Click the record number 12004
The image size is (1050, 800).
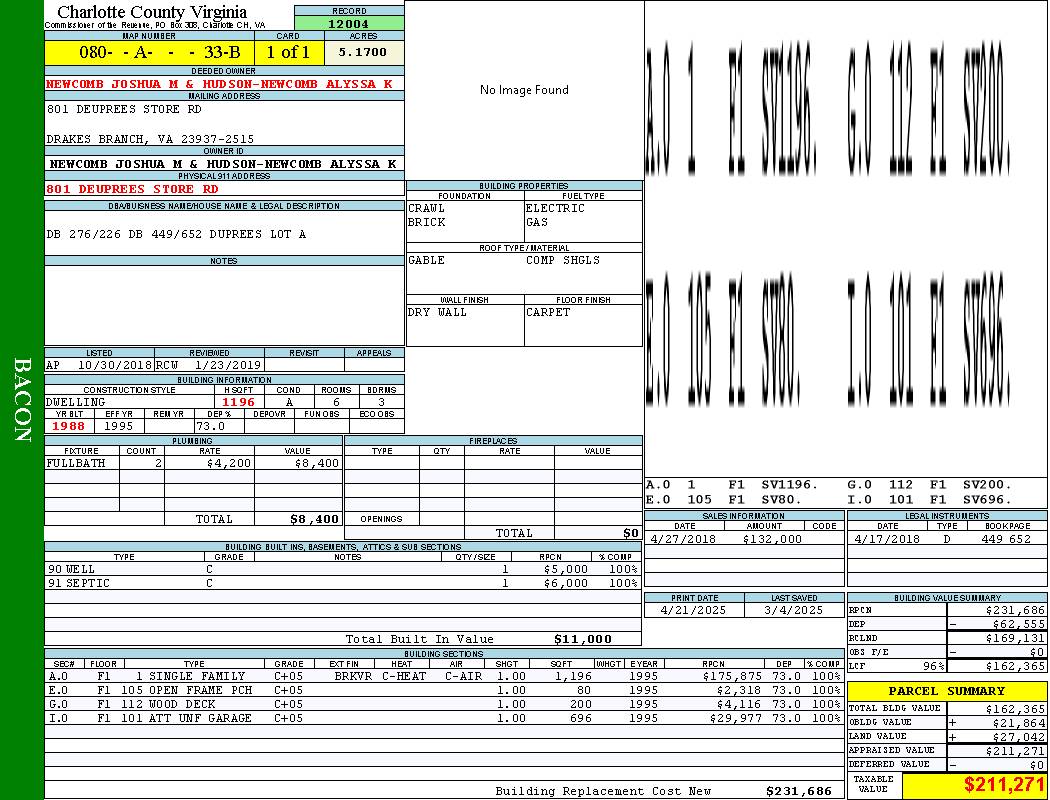tap(348, 23)
